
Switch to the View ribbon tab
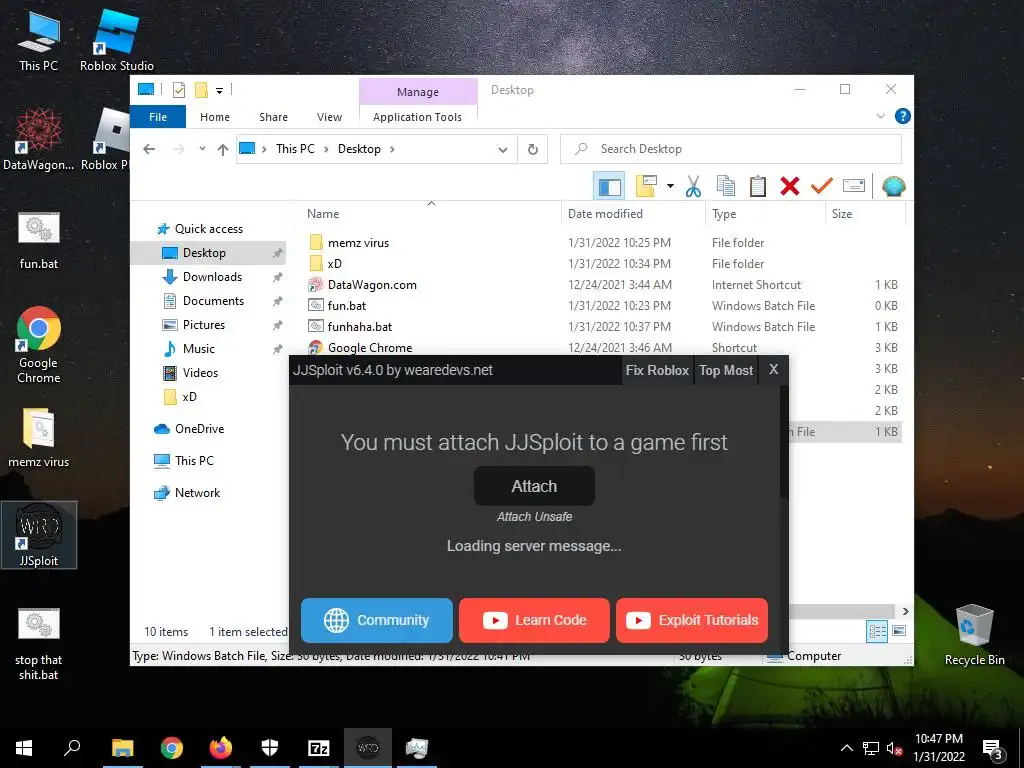pyautogui.click(x=329, y=117)
